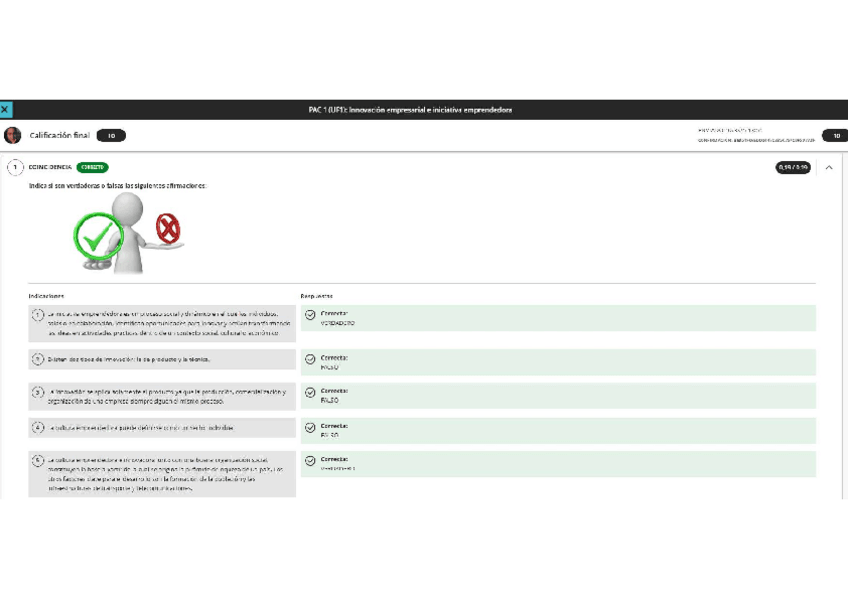
Task: Click the checkmark icon beside the VERDADERO answer
Action: 310,315
